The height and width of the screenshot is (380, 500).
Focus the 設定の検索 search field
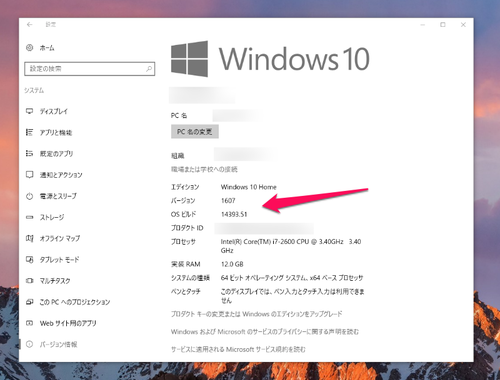[x=90, y=69]
